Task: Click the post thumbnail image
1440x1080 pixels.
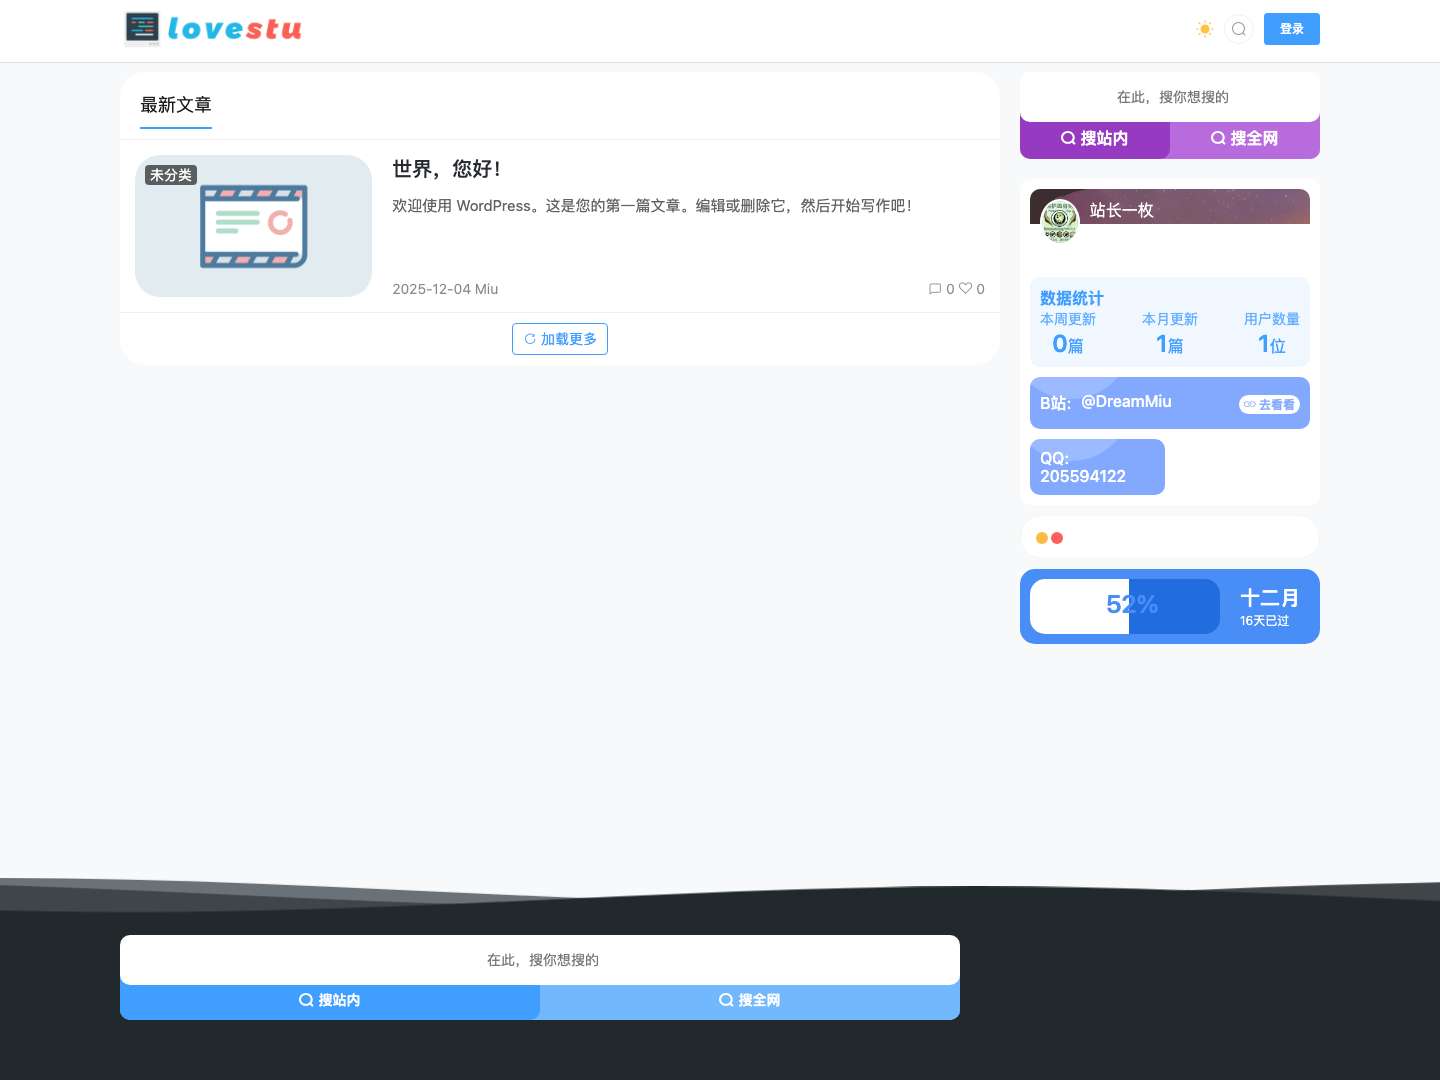Action: 253,226
